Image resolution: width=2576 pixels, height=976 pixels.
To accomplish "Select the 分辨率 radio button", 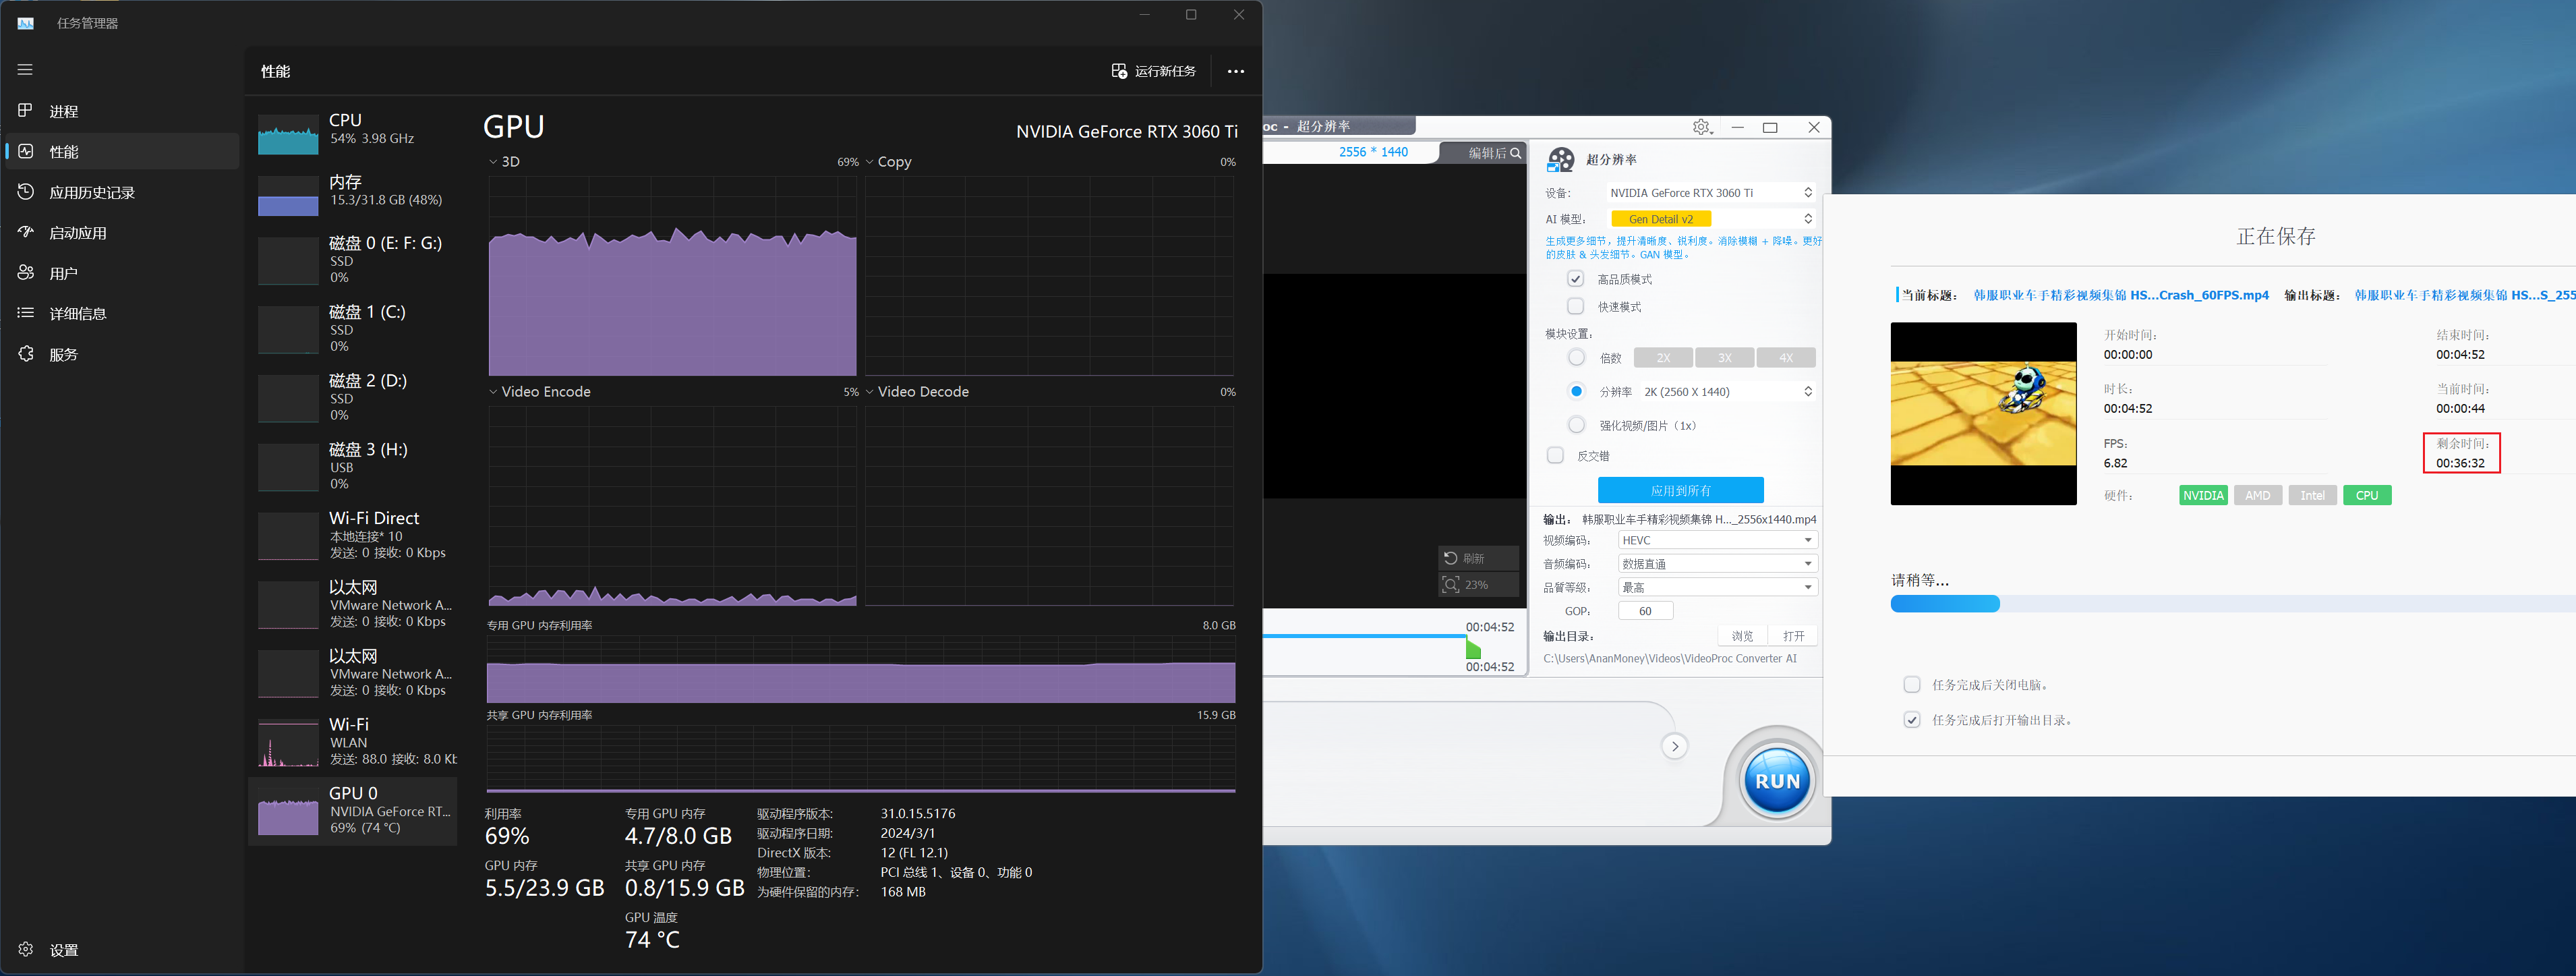I will click(1577, 391).
